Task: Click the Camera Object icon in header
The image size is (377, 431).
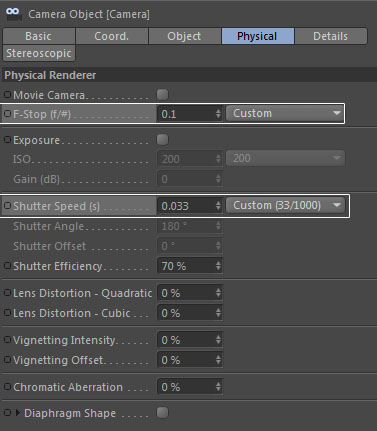Action: [13, 14]
